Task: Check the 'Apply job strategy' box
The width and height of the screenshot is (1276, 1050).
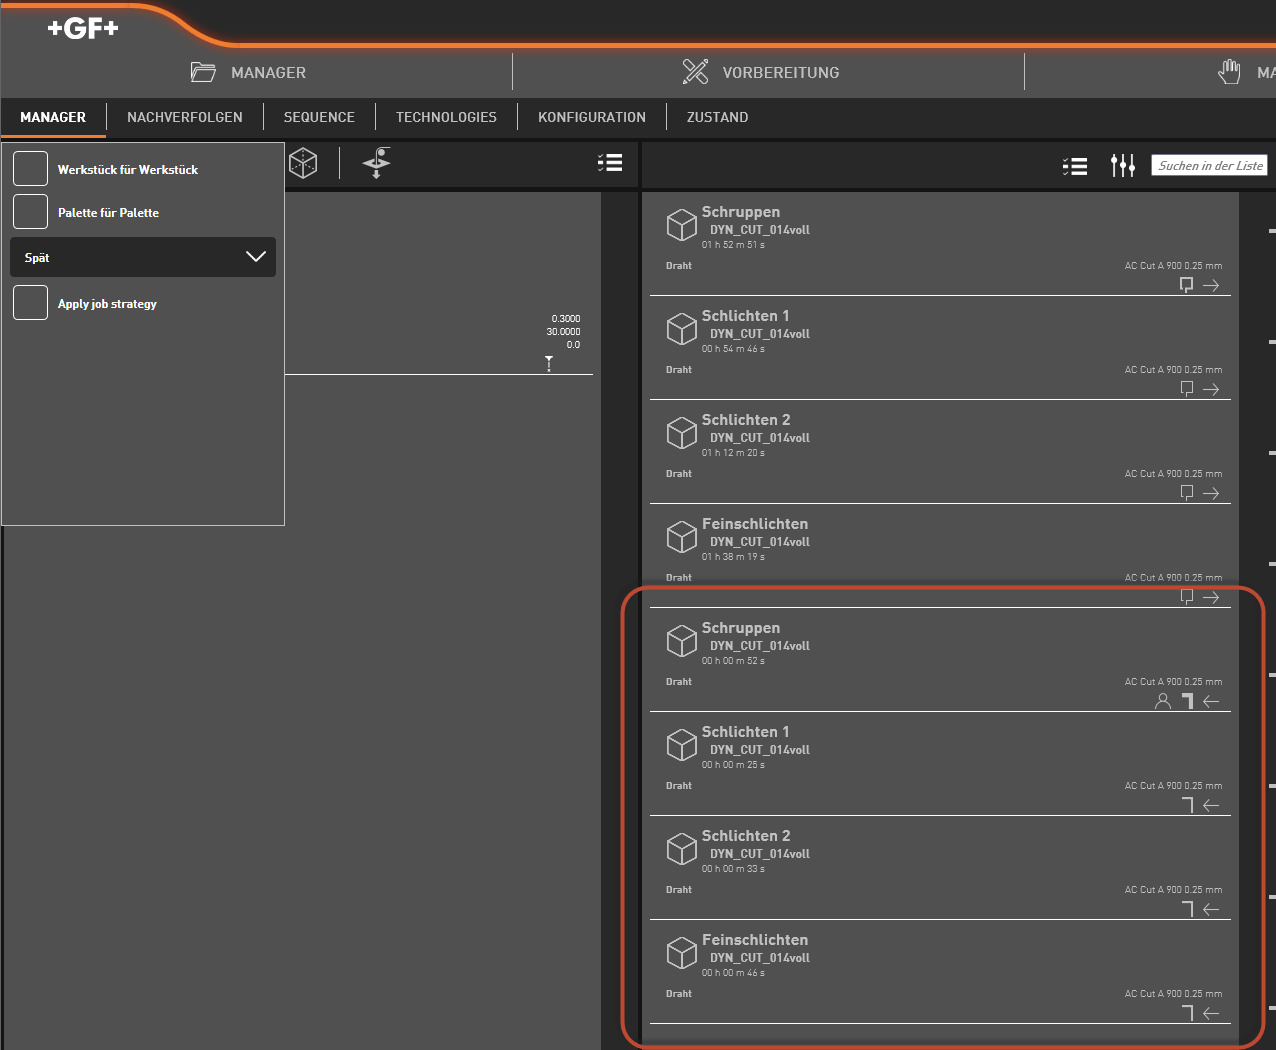Action: click(30, 303)
